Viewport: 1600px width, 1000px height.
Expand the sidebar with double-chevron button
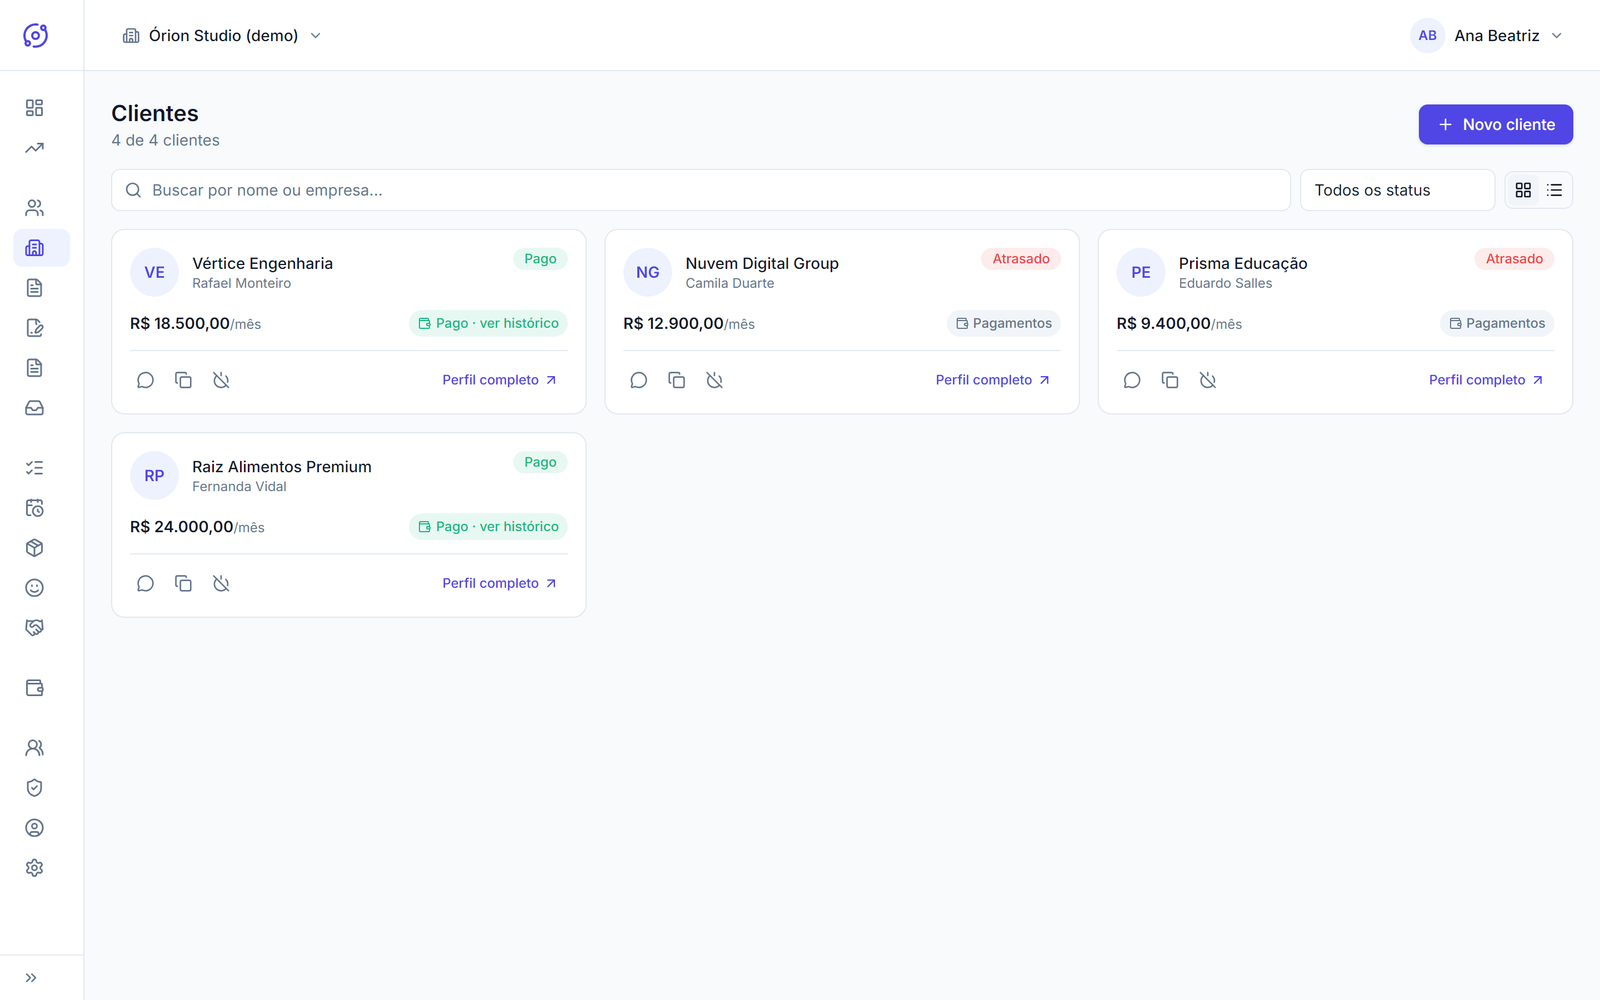point(31,978)
